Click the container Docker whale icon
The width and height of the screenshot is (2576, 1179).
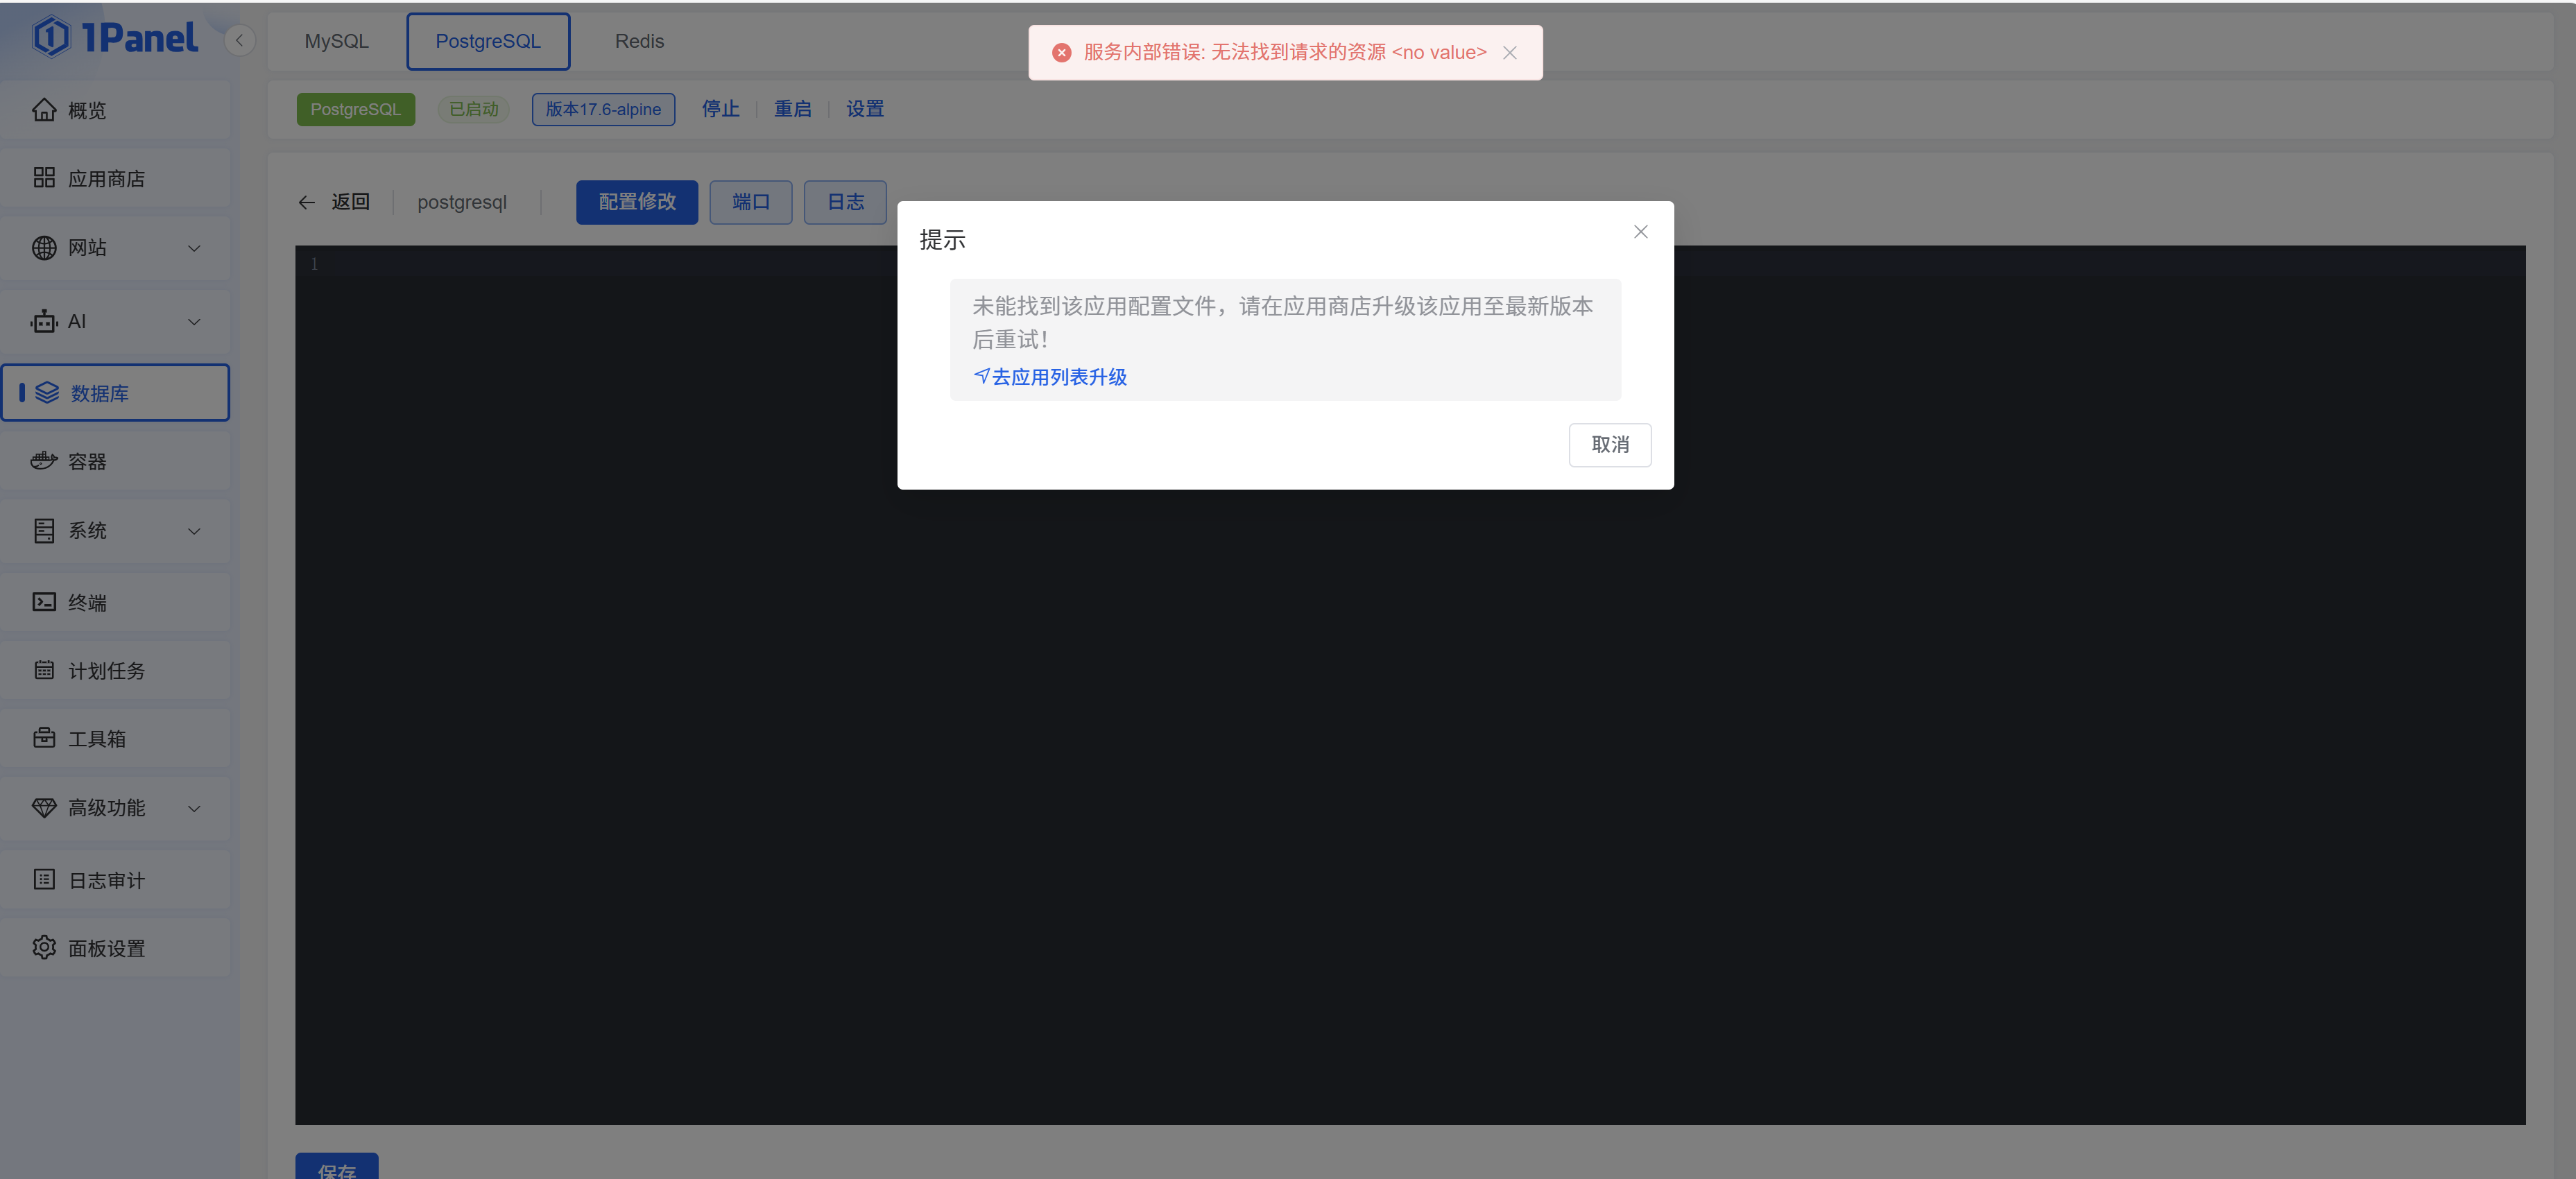pyautogui.click(x=44, y=461)
